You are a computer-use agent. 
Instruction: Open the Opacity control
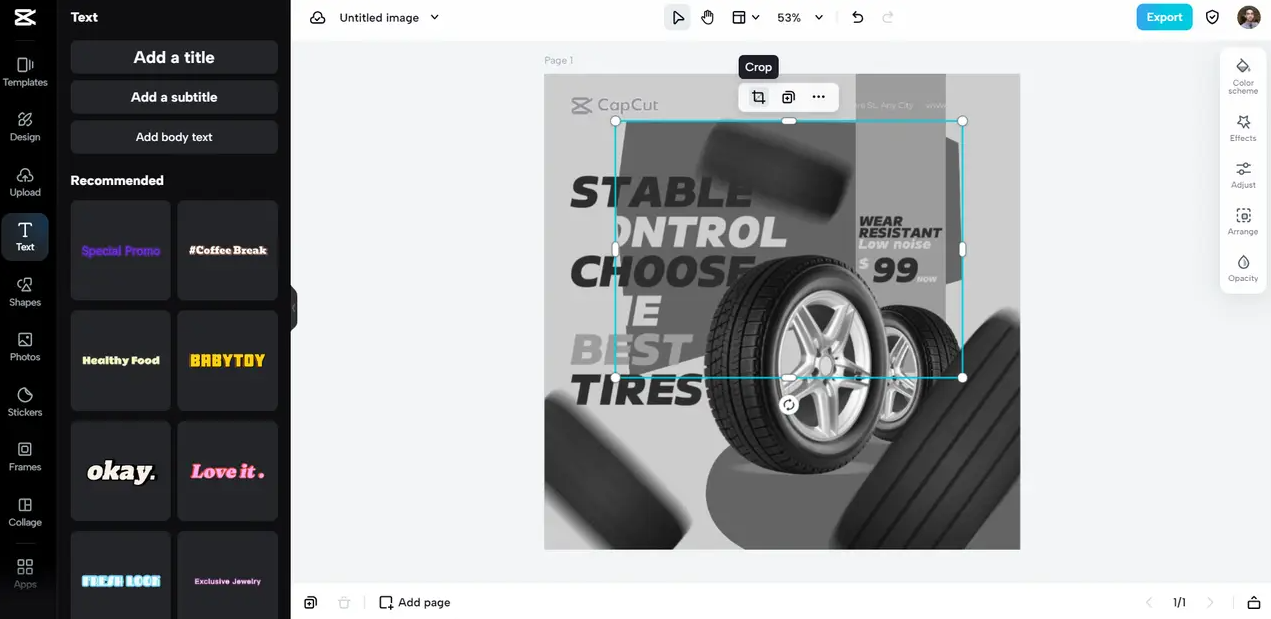1243,268
